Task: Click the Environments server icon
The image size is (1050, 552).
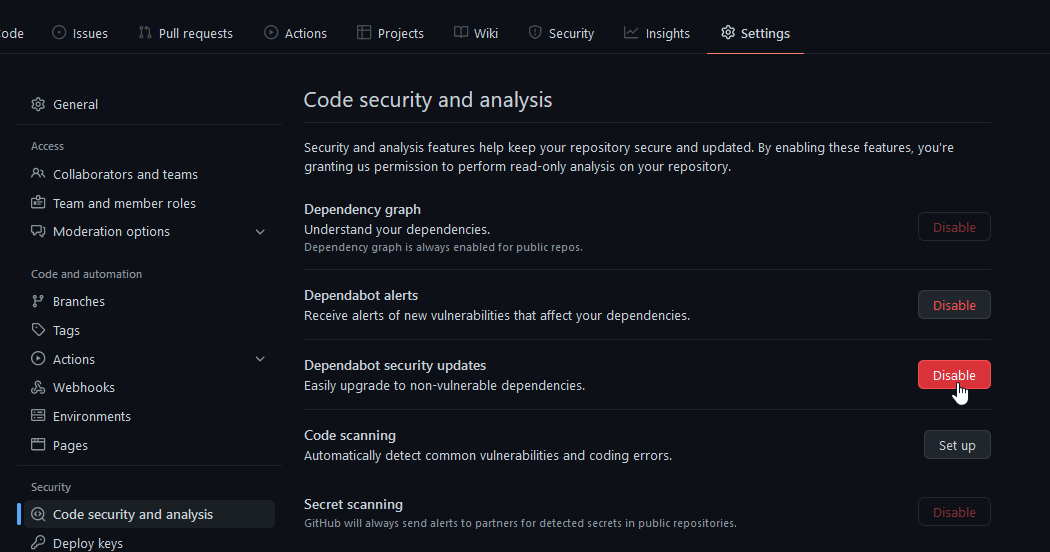Action: [x=38, y=415]
